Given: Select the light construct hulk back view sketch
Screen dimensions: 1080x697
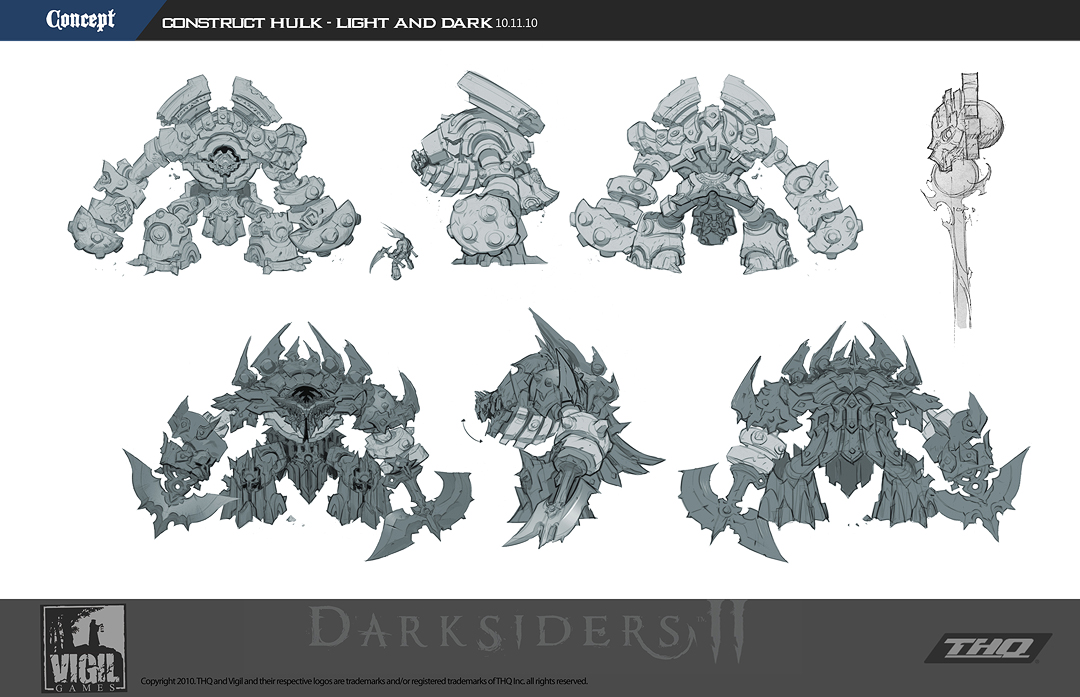Looking at the screenshot, I should [716, 174].
